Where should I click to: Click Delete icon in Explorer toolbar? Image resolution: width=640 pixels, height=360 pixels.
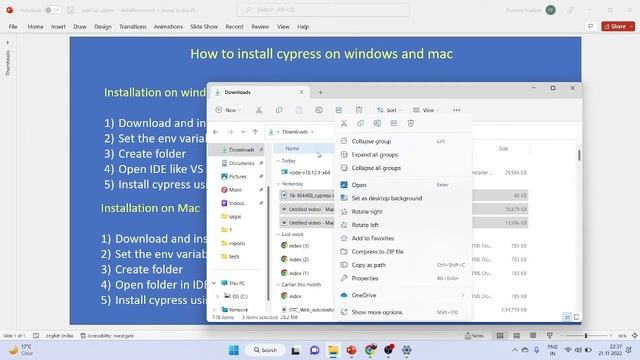[x=359, y=110]
